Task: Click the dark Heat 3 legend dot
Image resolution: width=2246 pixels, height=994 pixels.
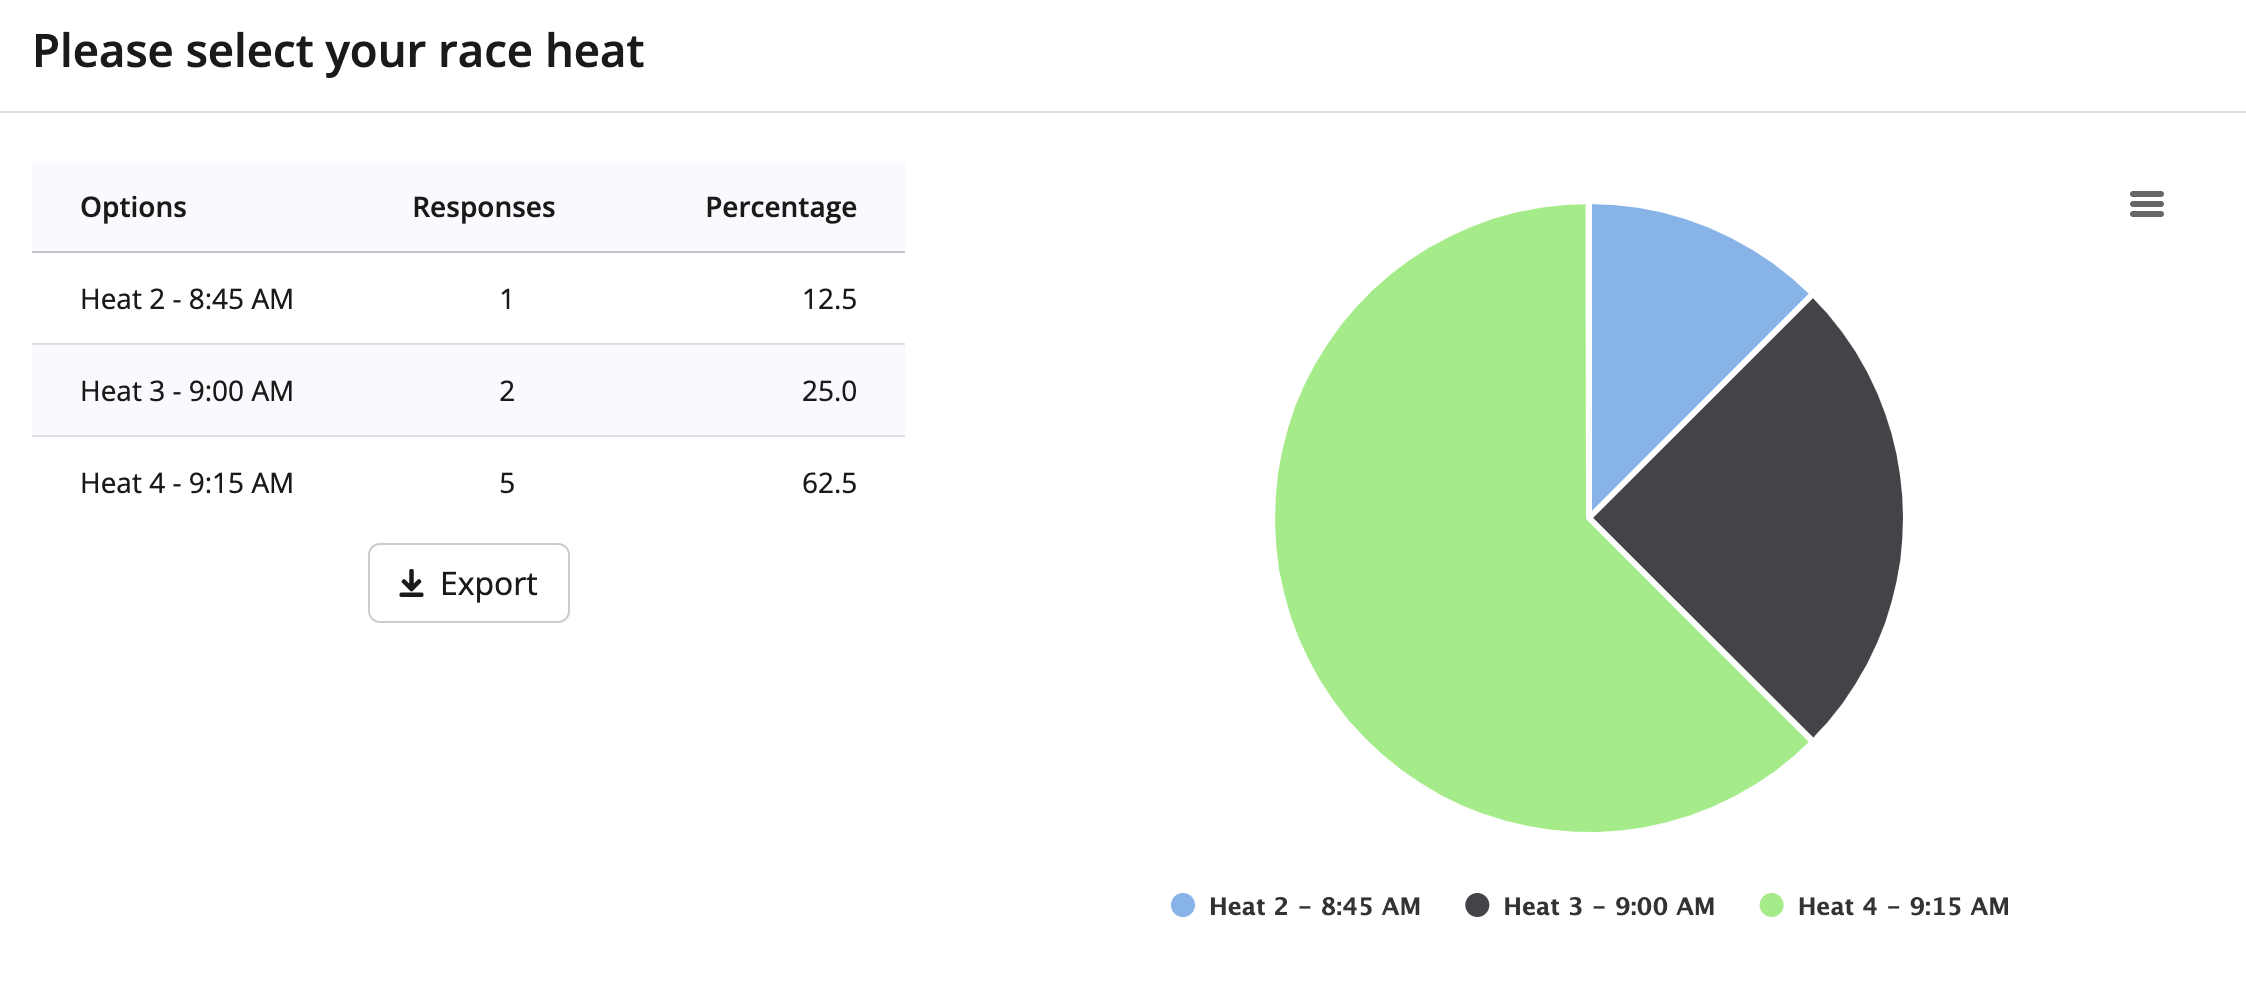Action: click(x=1477, y=906)
